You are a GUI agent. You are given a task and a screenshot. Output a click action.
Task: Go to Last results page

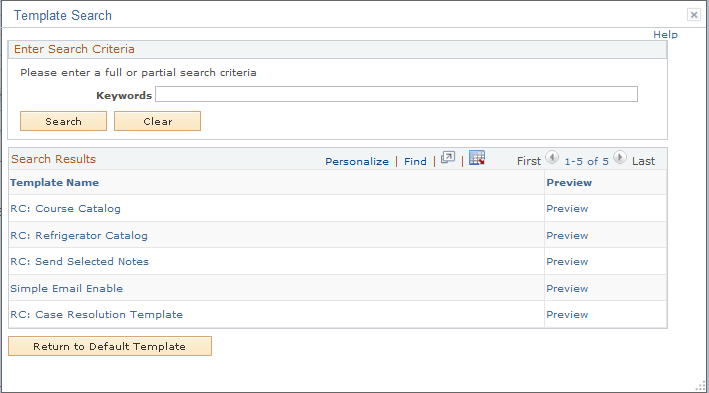point(643,161)
